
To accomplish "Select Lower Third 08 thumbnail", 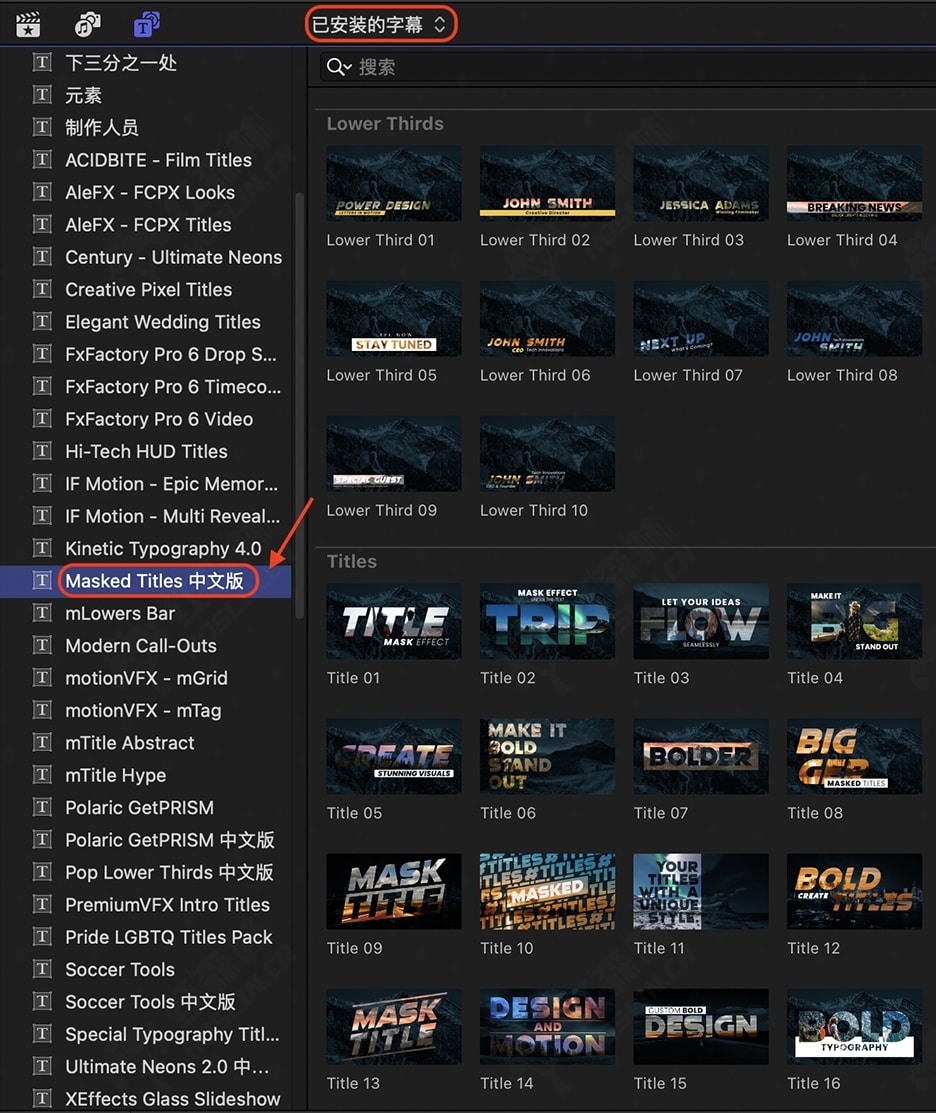I will (854, 318).
